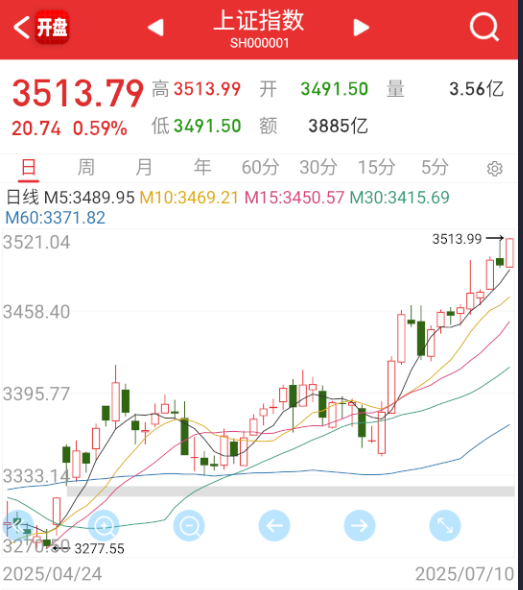
Task: Switch to the 月 monthly tab
Action: click(x=144, y=167)
